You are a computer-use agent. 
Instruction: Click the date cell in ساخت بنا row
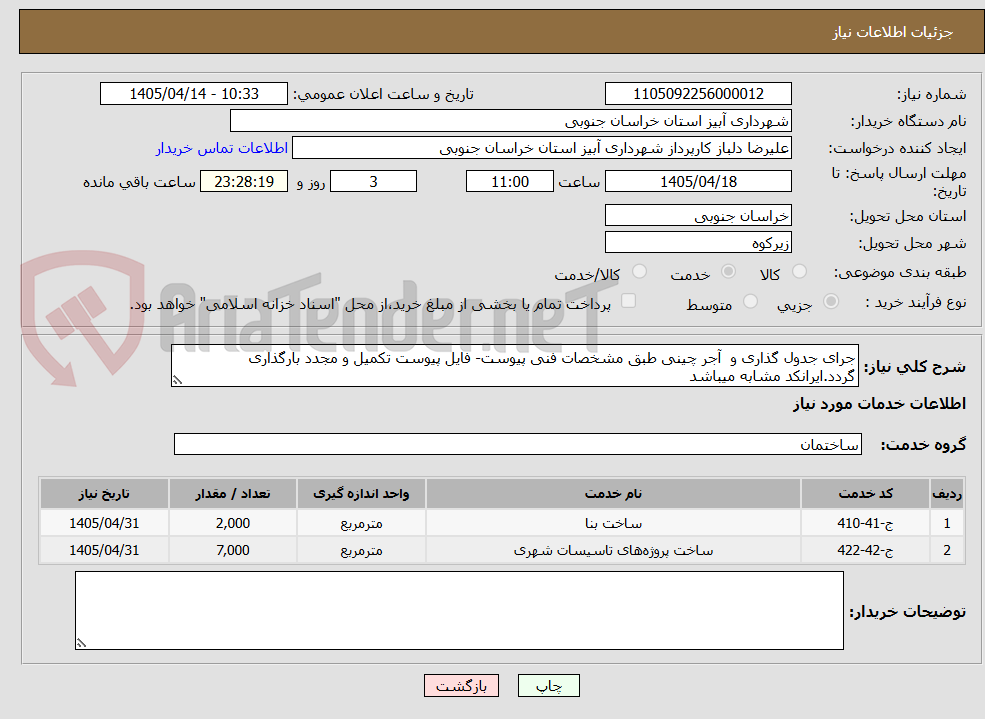(x=104, y=522)
